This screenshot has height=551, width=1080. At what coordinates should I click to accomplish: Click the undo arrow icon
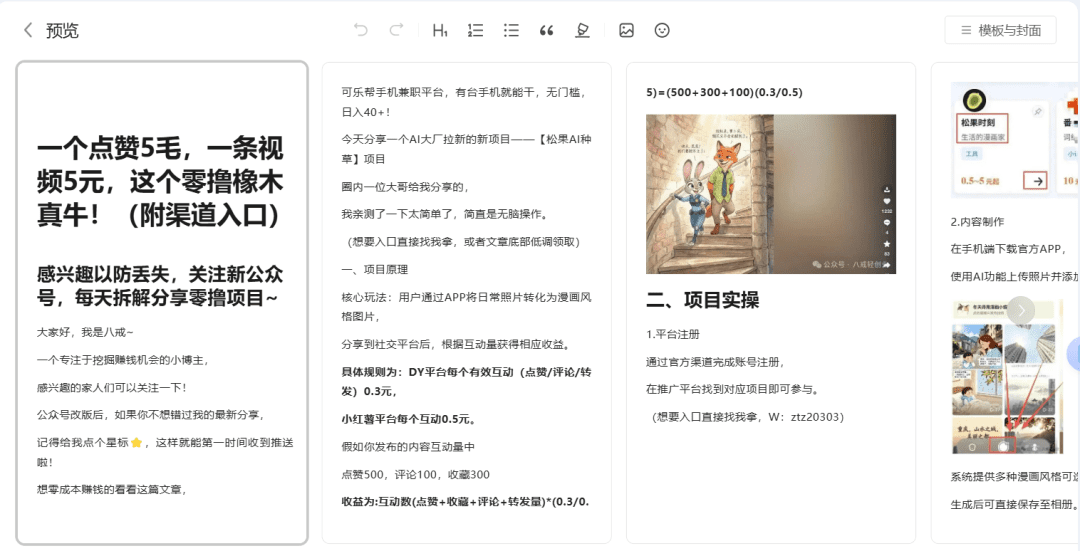point(361,30)
